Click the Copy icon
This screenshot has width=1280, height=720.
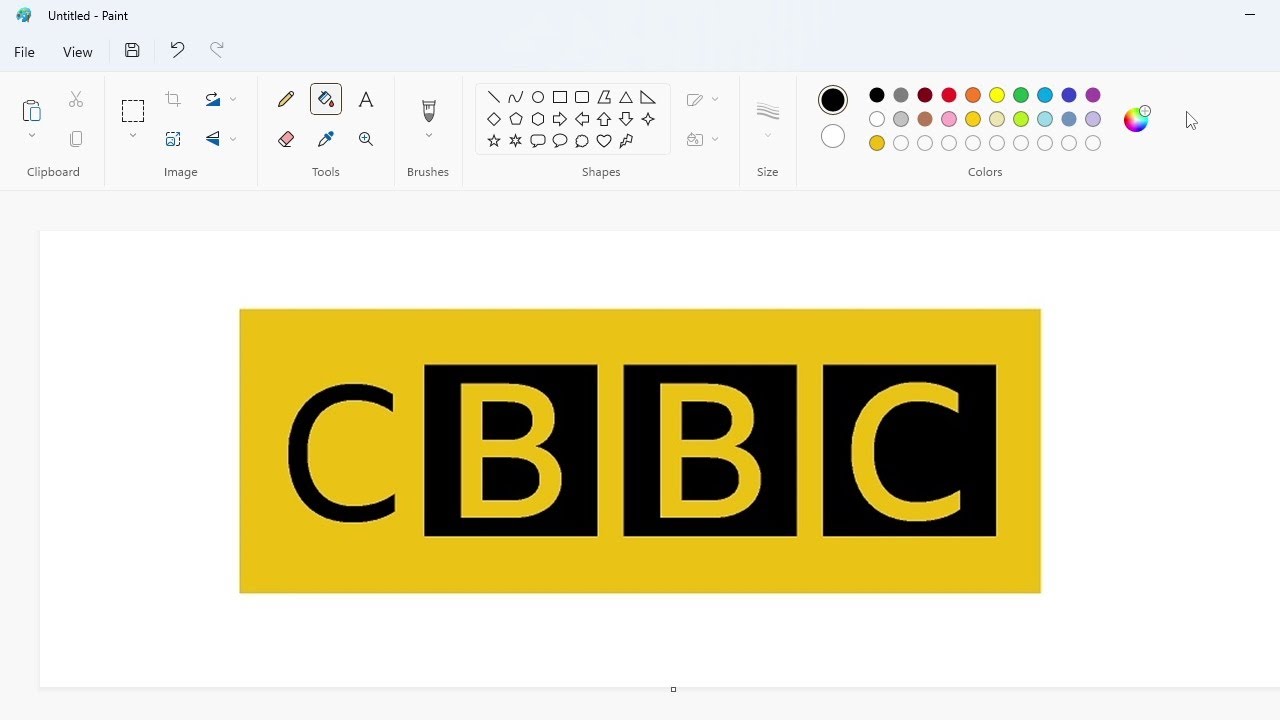(76, 139)
